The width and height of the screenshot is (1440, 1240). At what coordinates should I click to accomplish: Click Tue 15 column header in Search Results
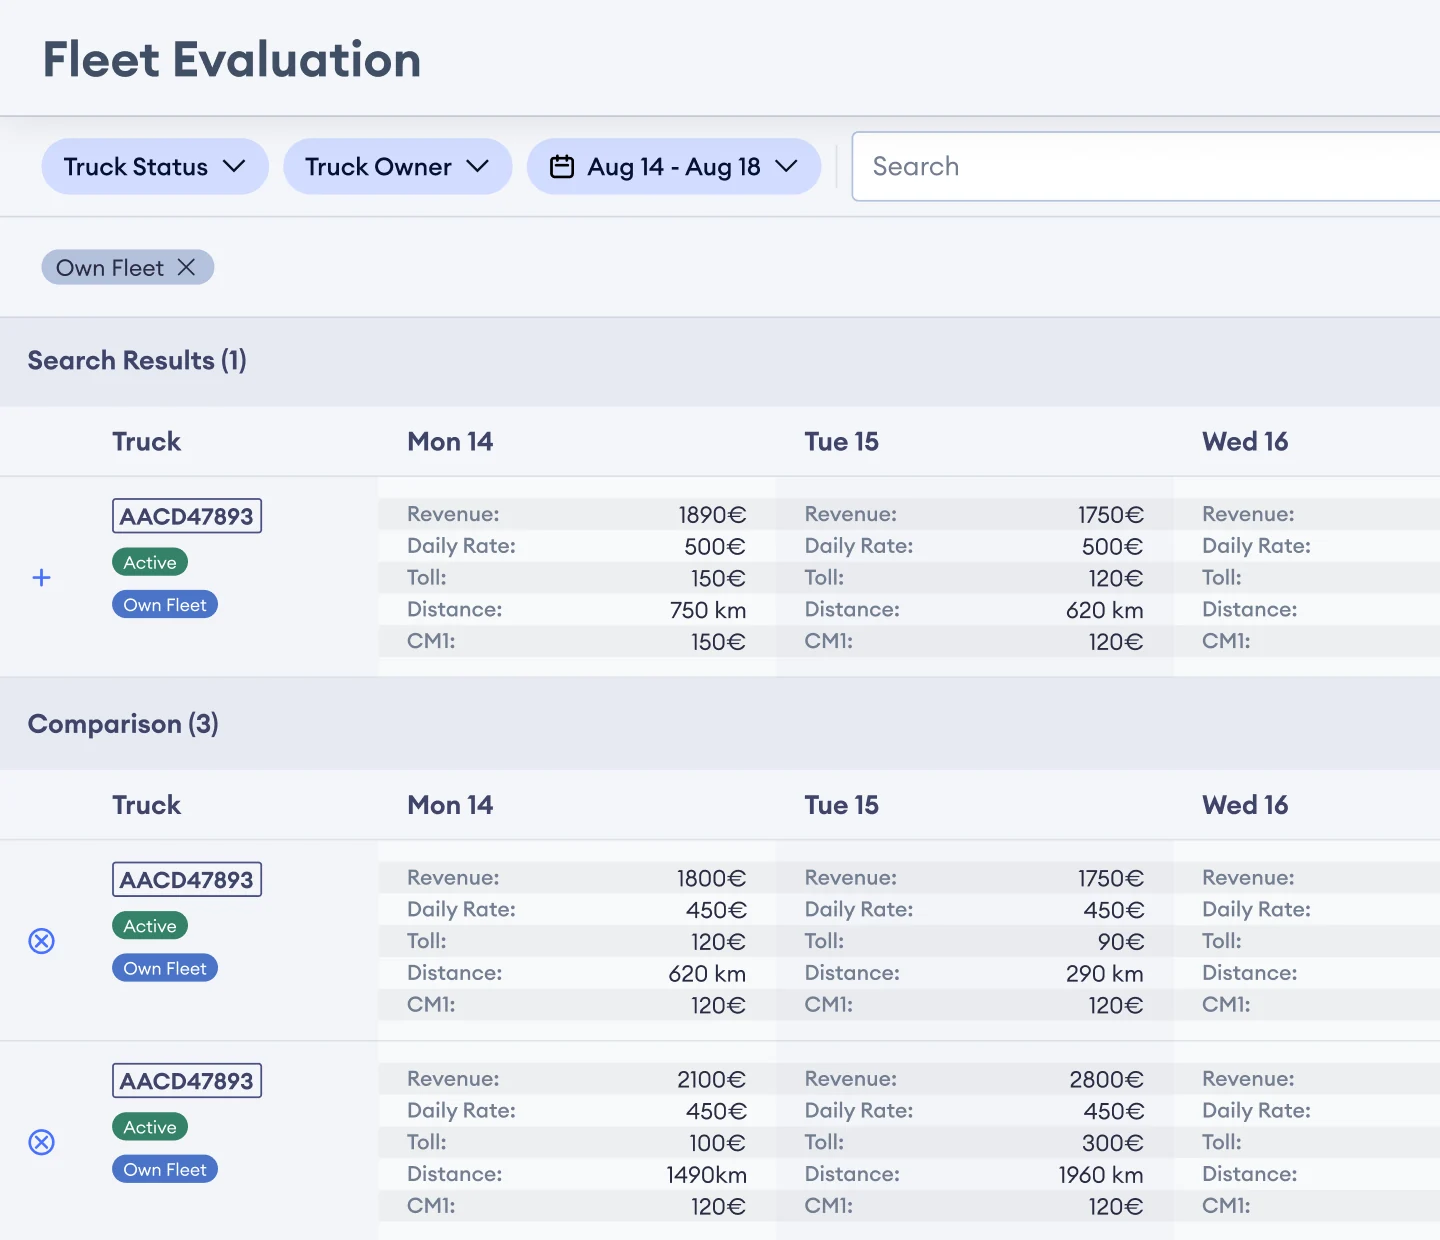pyautogui.click(x=842, y=441)
